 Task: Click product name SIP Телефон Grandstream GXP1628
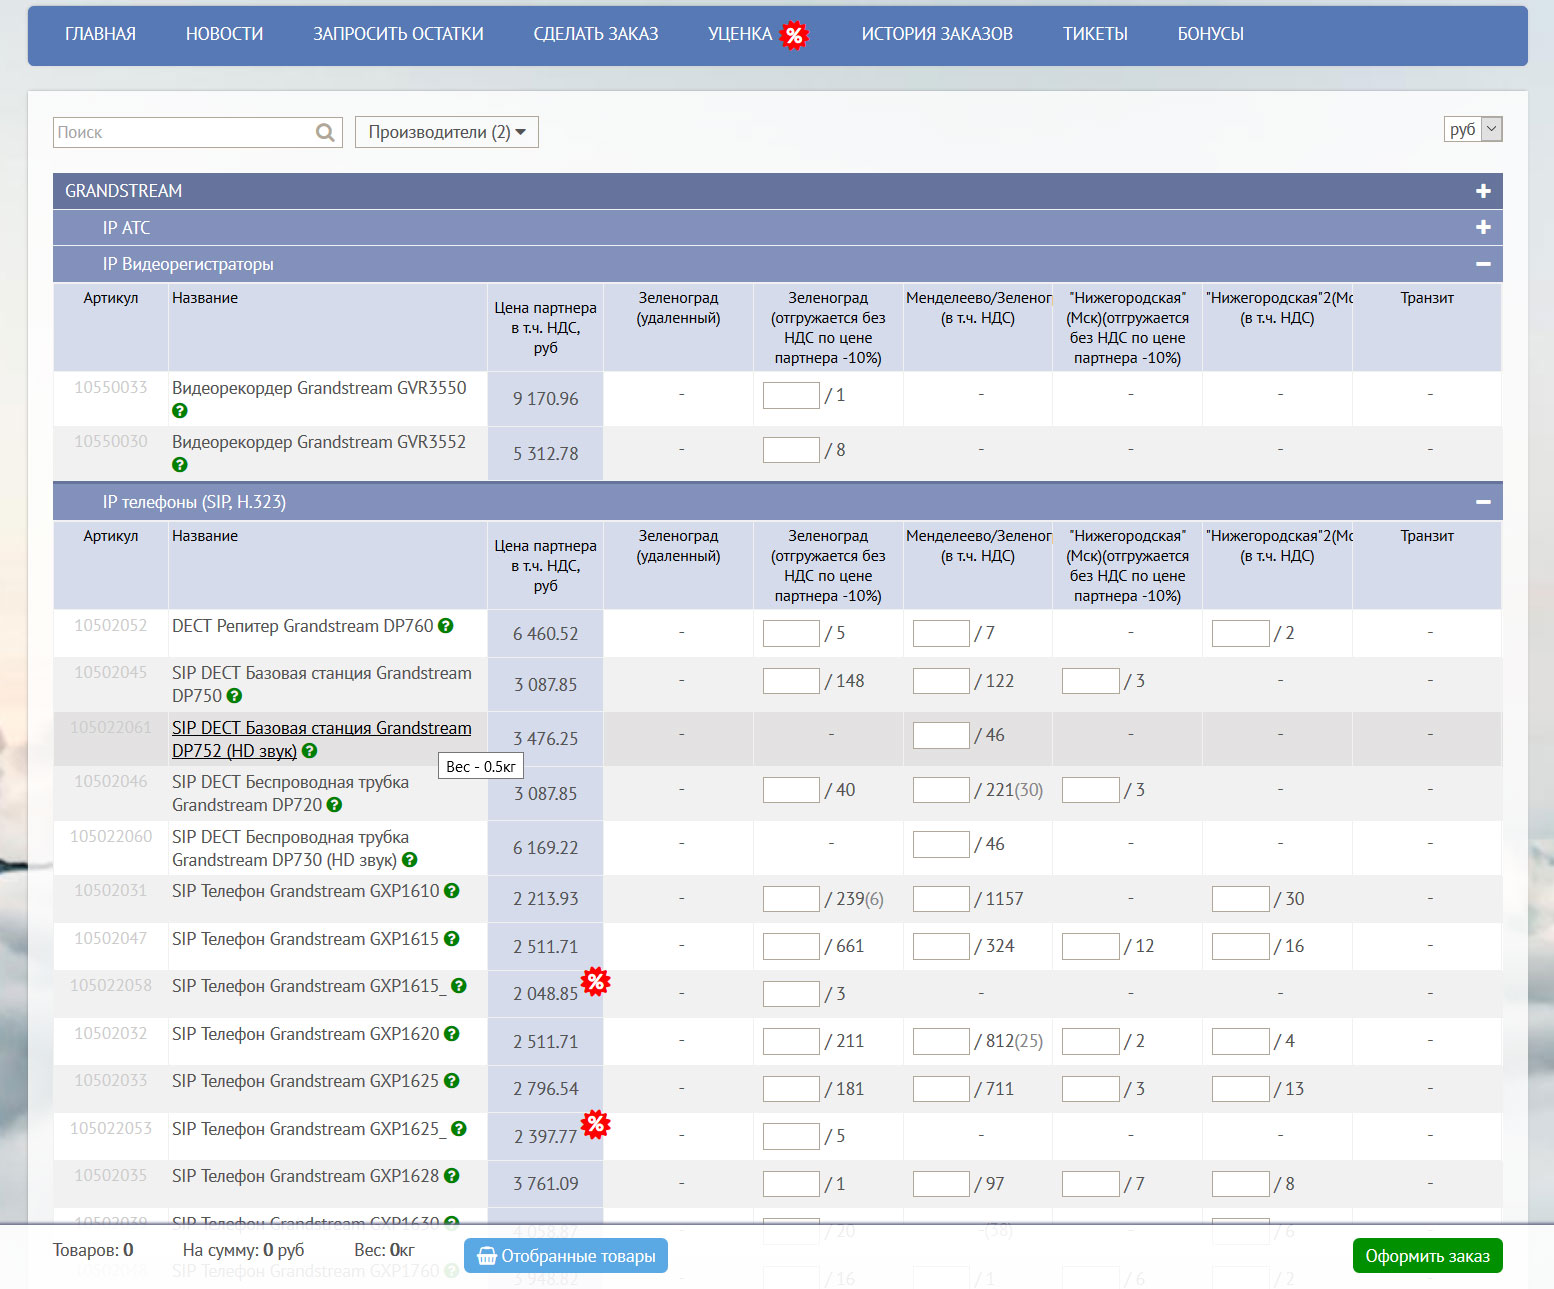[x=305, y=1176]
